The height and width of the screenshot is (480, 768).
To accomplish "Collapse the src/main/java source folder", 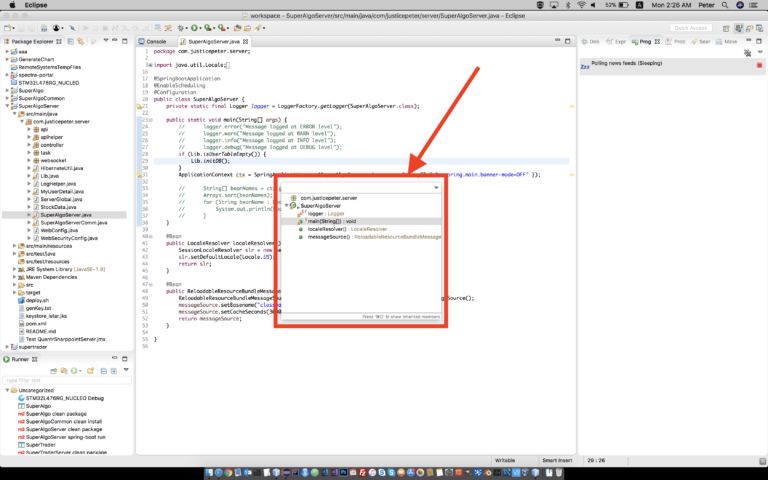I will (x=14, y=114).
